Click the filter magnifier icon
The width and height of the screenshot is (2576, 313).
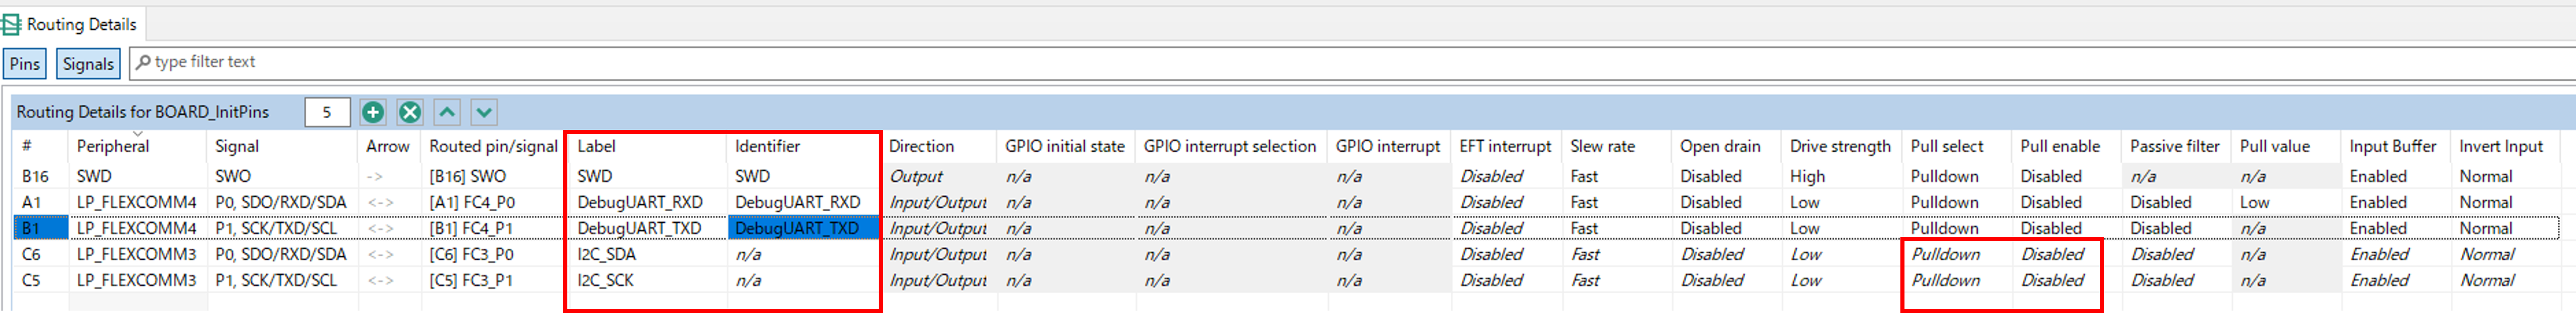pos(144,62)
